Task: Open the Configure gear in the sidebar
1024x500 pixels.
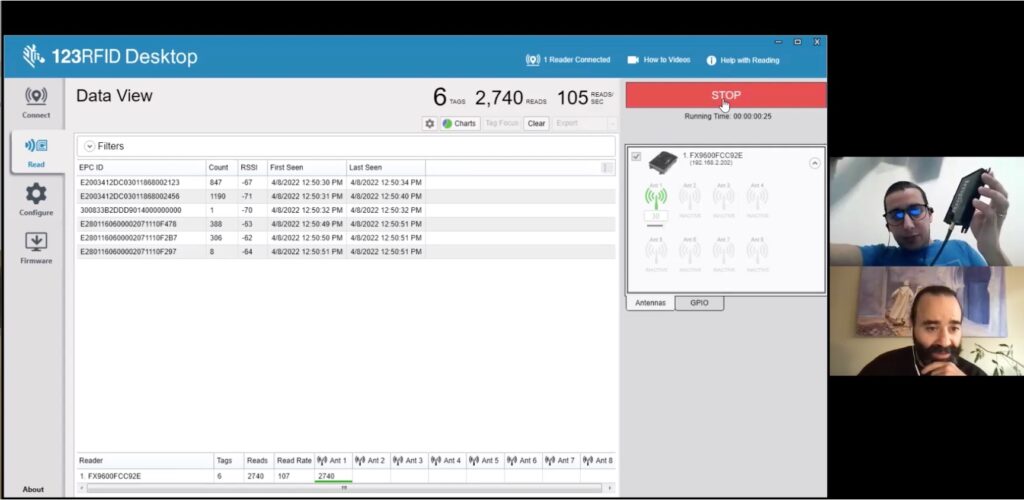Action: click(x=36, y=198)
